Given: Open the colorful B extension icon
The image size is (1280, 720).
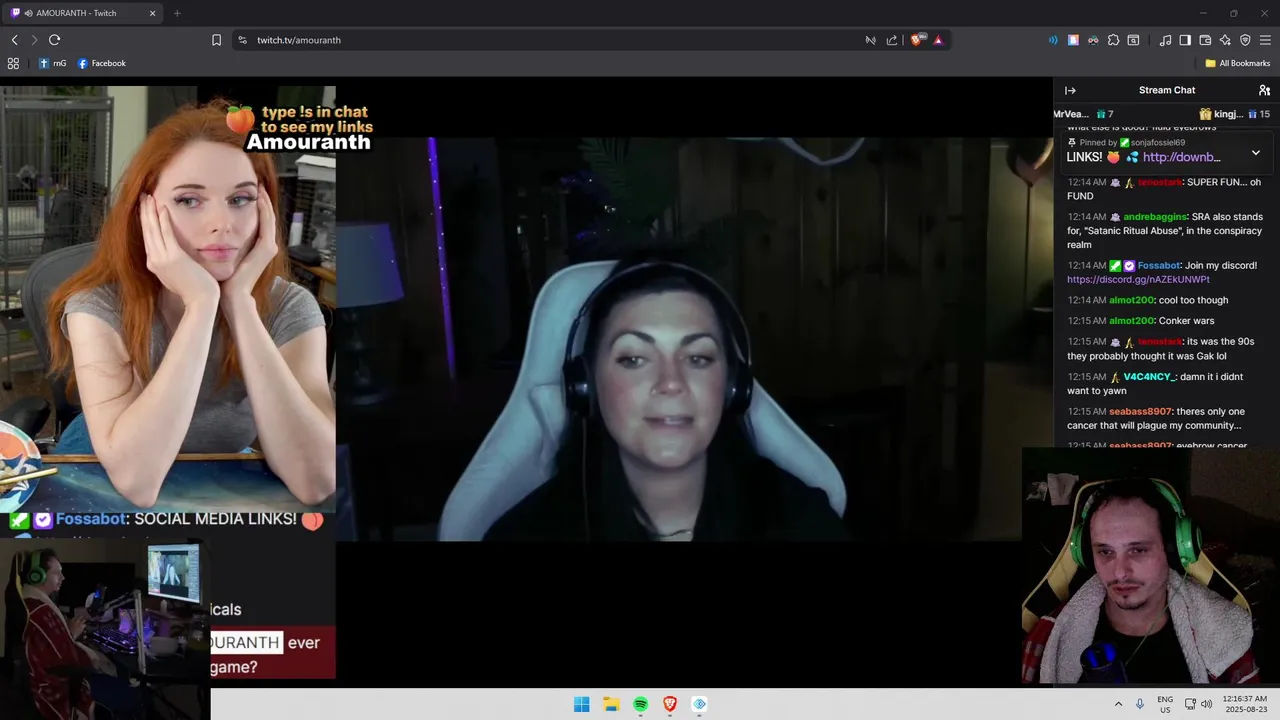Looking at the screenshot, I should click(x=1073, y=40).
